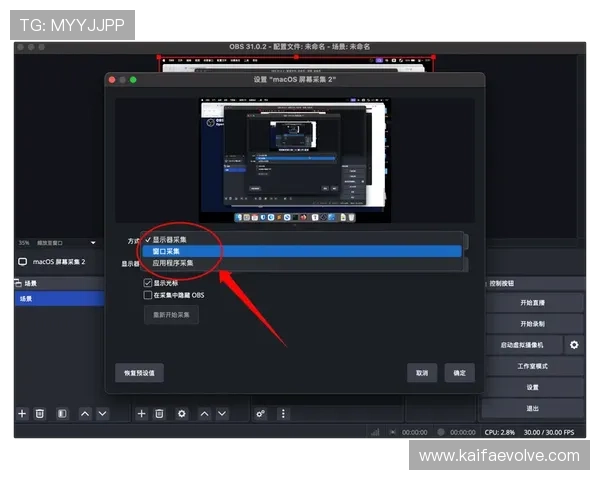Delete source with the trash icon
The width and height of the screenshot is (600, 480).
[160, 413]
